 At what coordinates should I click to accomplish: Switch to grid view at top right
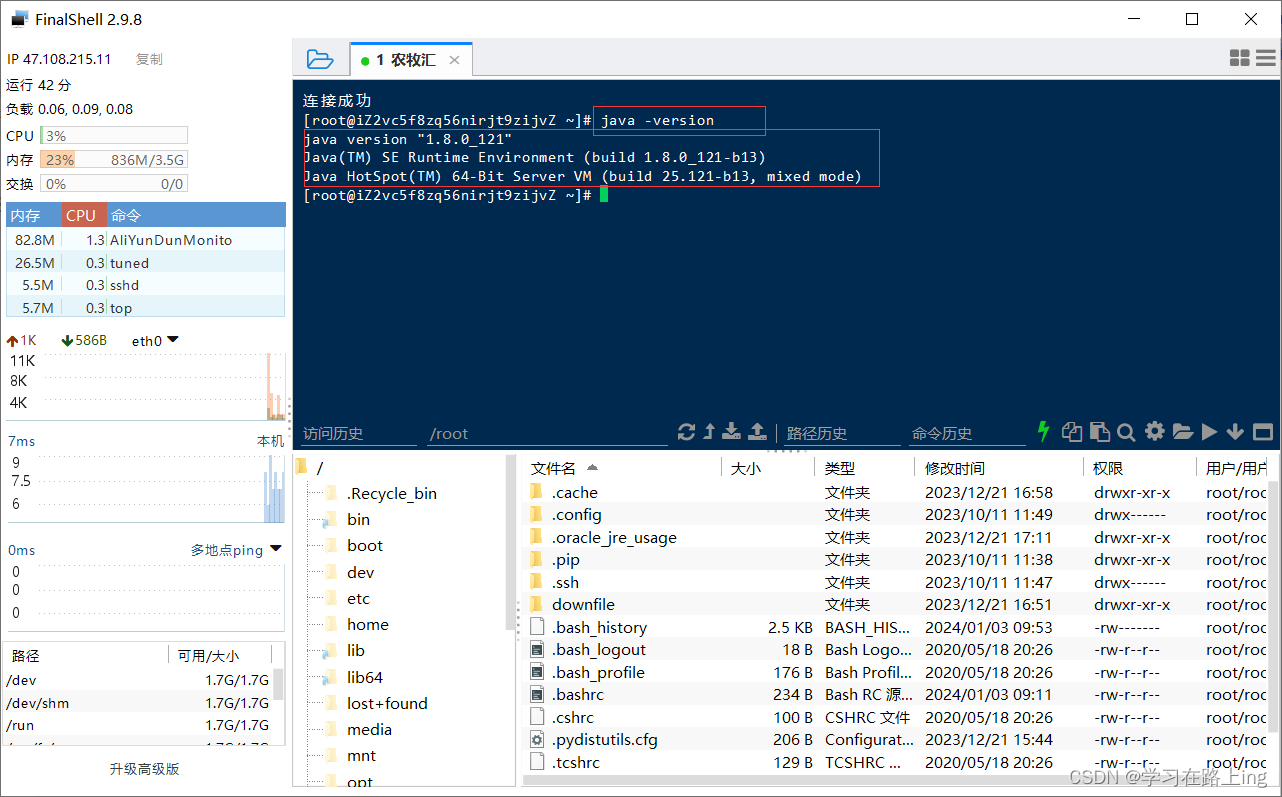(x=1239, y=57)
